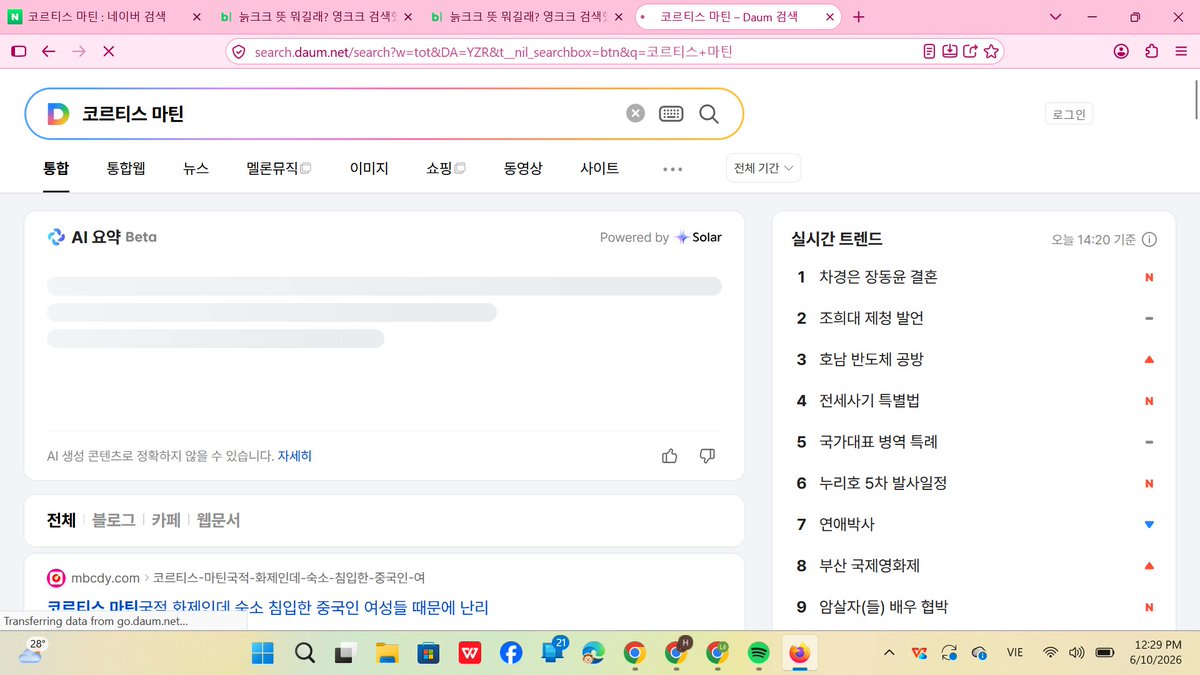This screenshot has width=1200, height=675.
Task: Select the 전체 results filter
Action: [x=61, y=520]
